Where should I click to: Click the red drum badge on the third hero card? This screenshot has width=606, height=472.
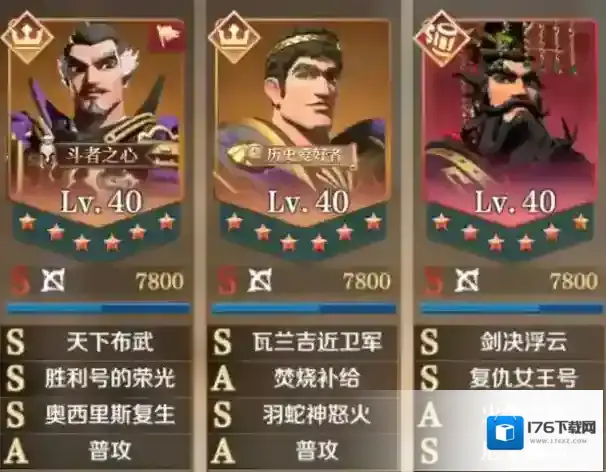coord(441,39)
